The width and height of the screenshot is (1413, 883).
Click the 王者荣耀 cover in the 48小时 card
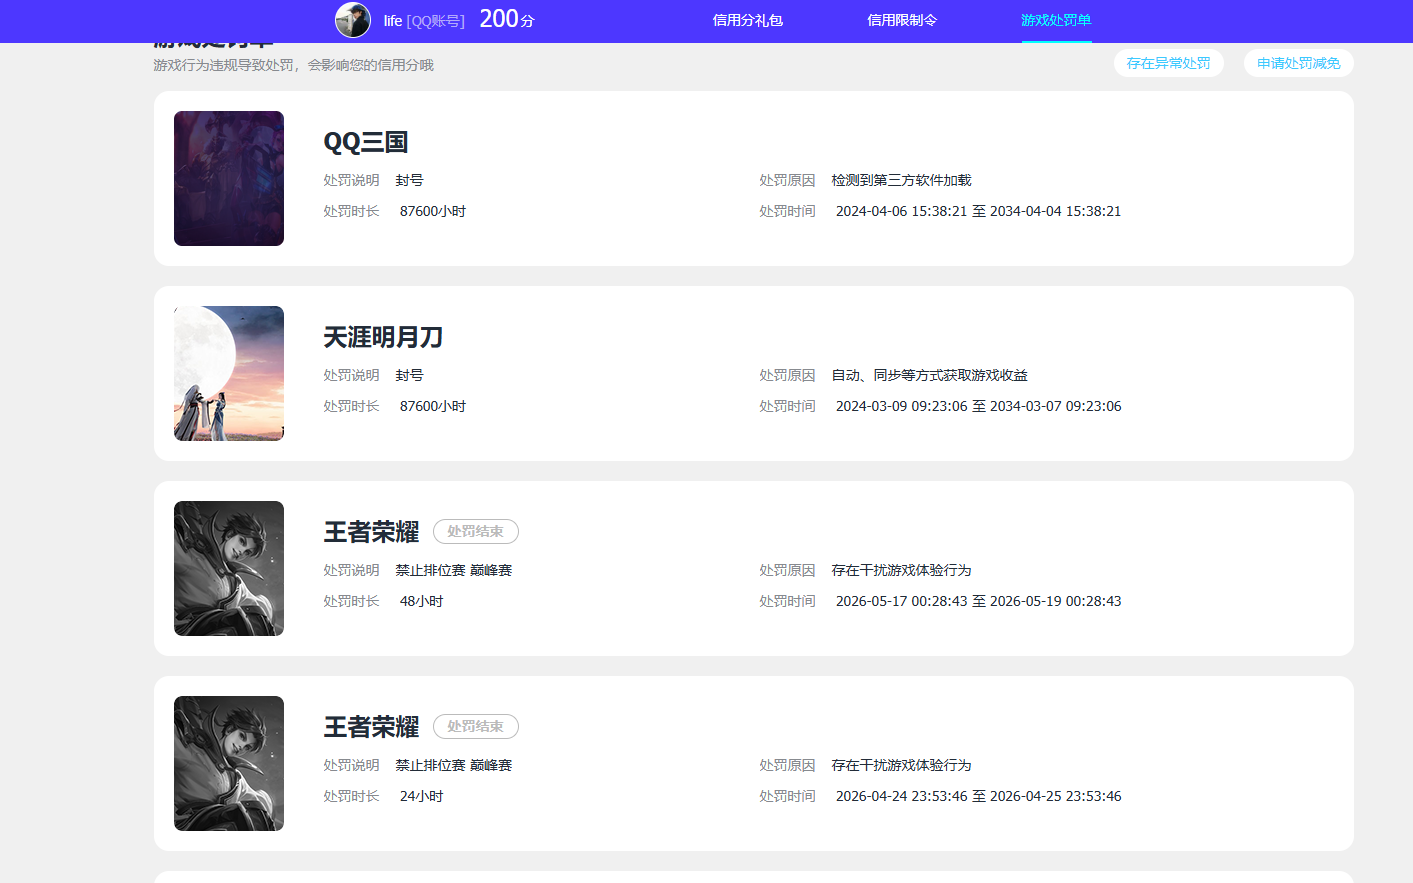229,568
